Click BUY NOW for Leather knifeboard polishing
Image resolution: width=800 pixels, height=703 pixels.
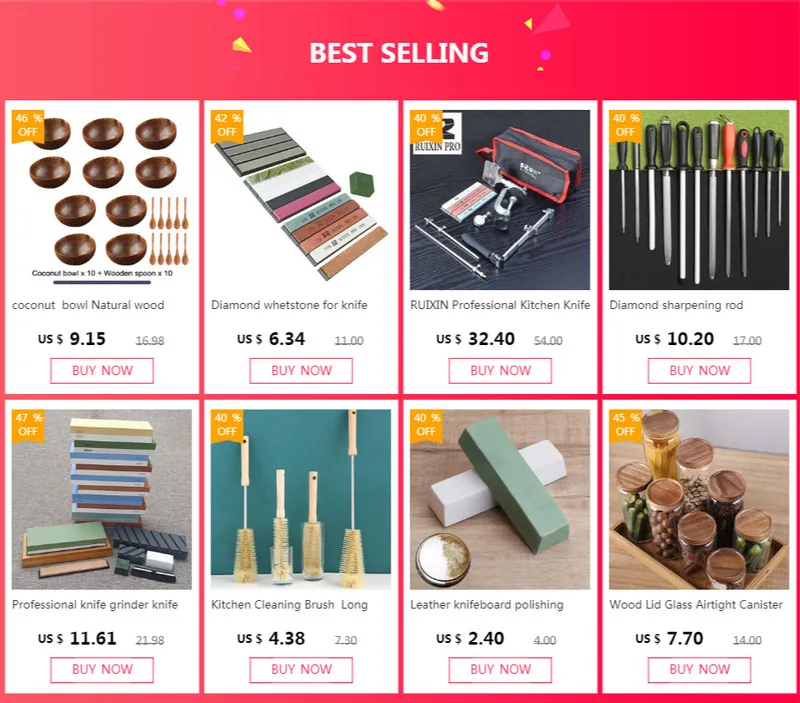click(x=500, y=670)
